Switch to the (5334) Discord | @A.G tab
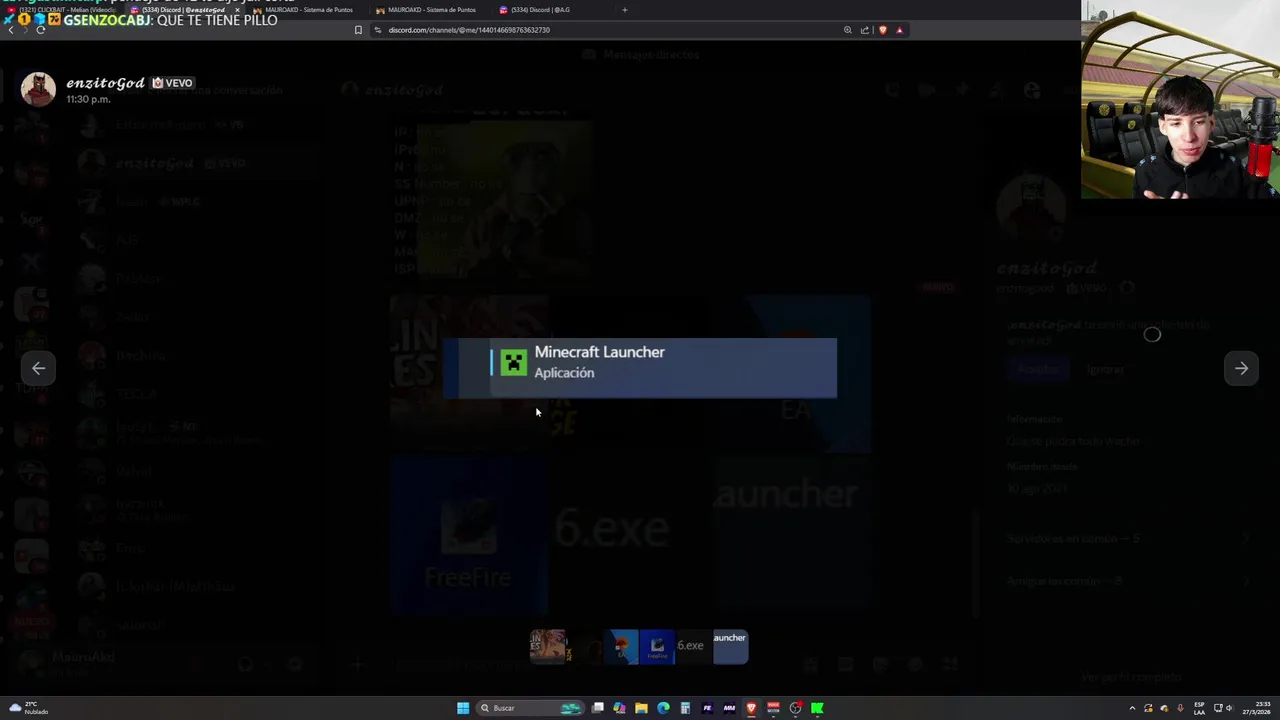Screen dimensions: 1280x720 tap(553, 10)
